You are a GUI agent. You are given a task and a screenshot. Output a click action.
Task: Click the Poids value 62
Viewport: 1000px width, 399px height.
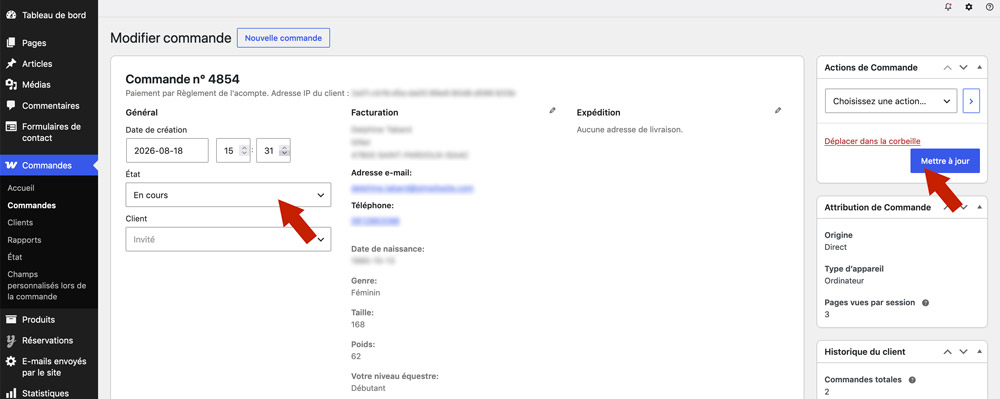tap(356, 356)
